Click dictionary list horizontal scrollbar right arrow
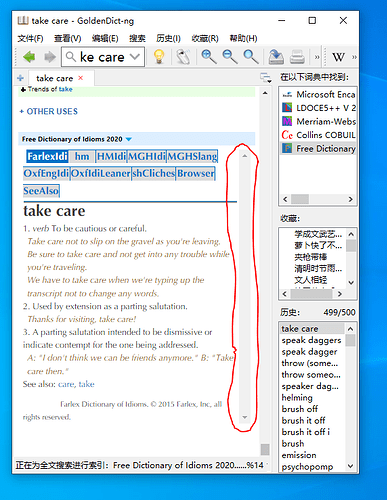The width and height of the screenshot is (387, 500). click(x=350, y=199)
